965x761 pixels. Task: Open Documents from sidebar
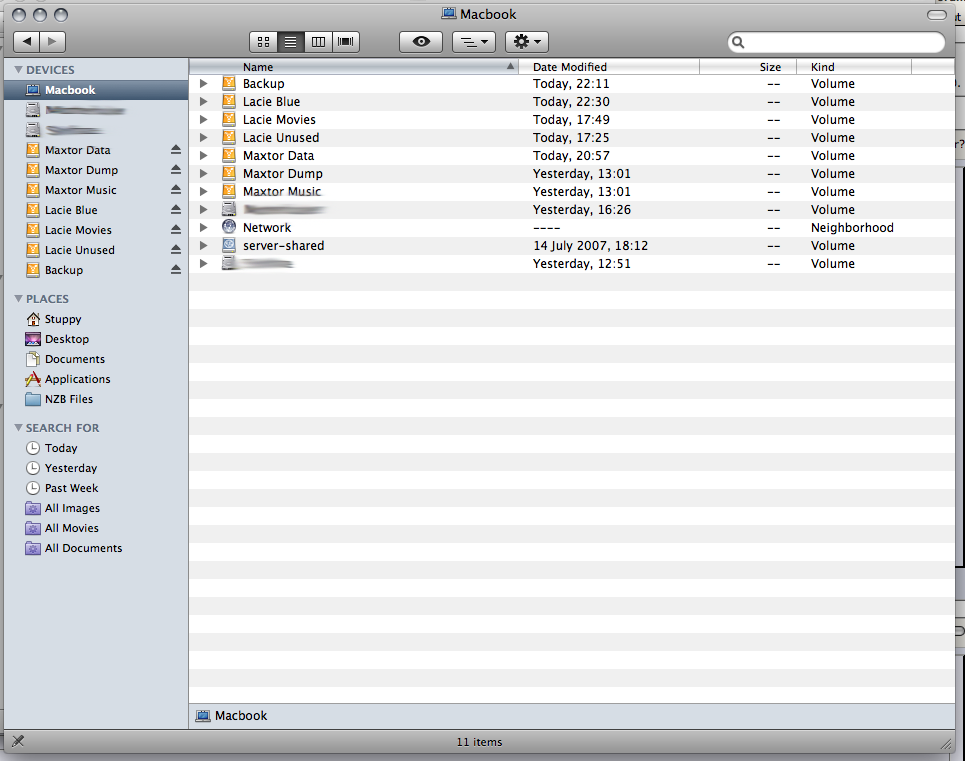tap(96, 359)
